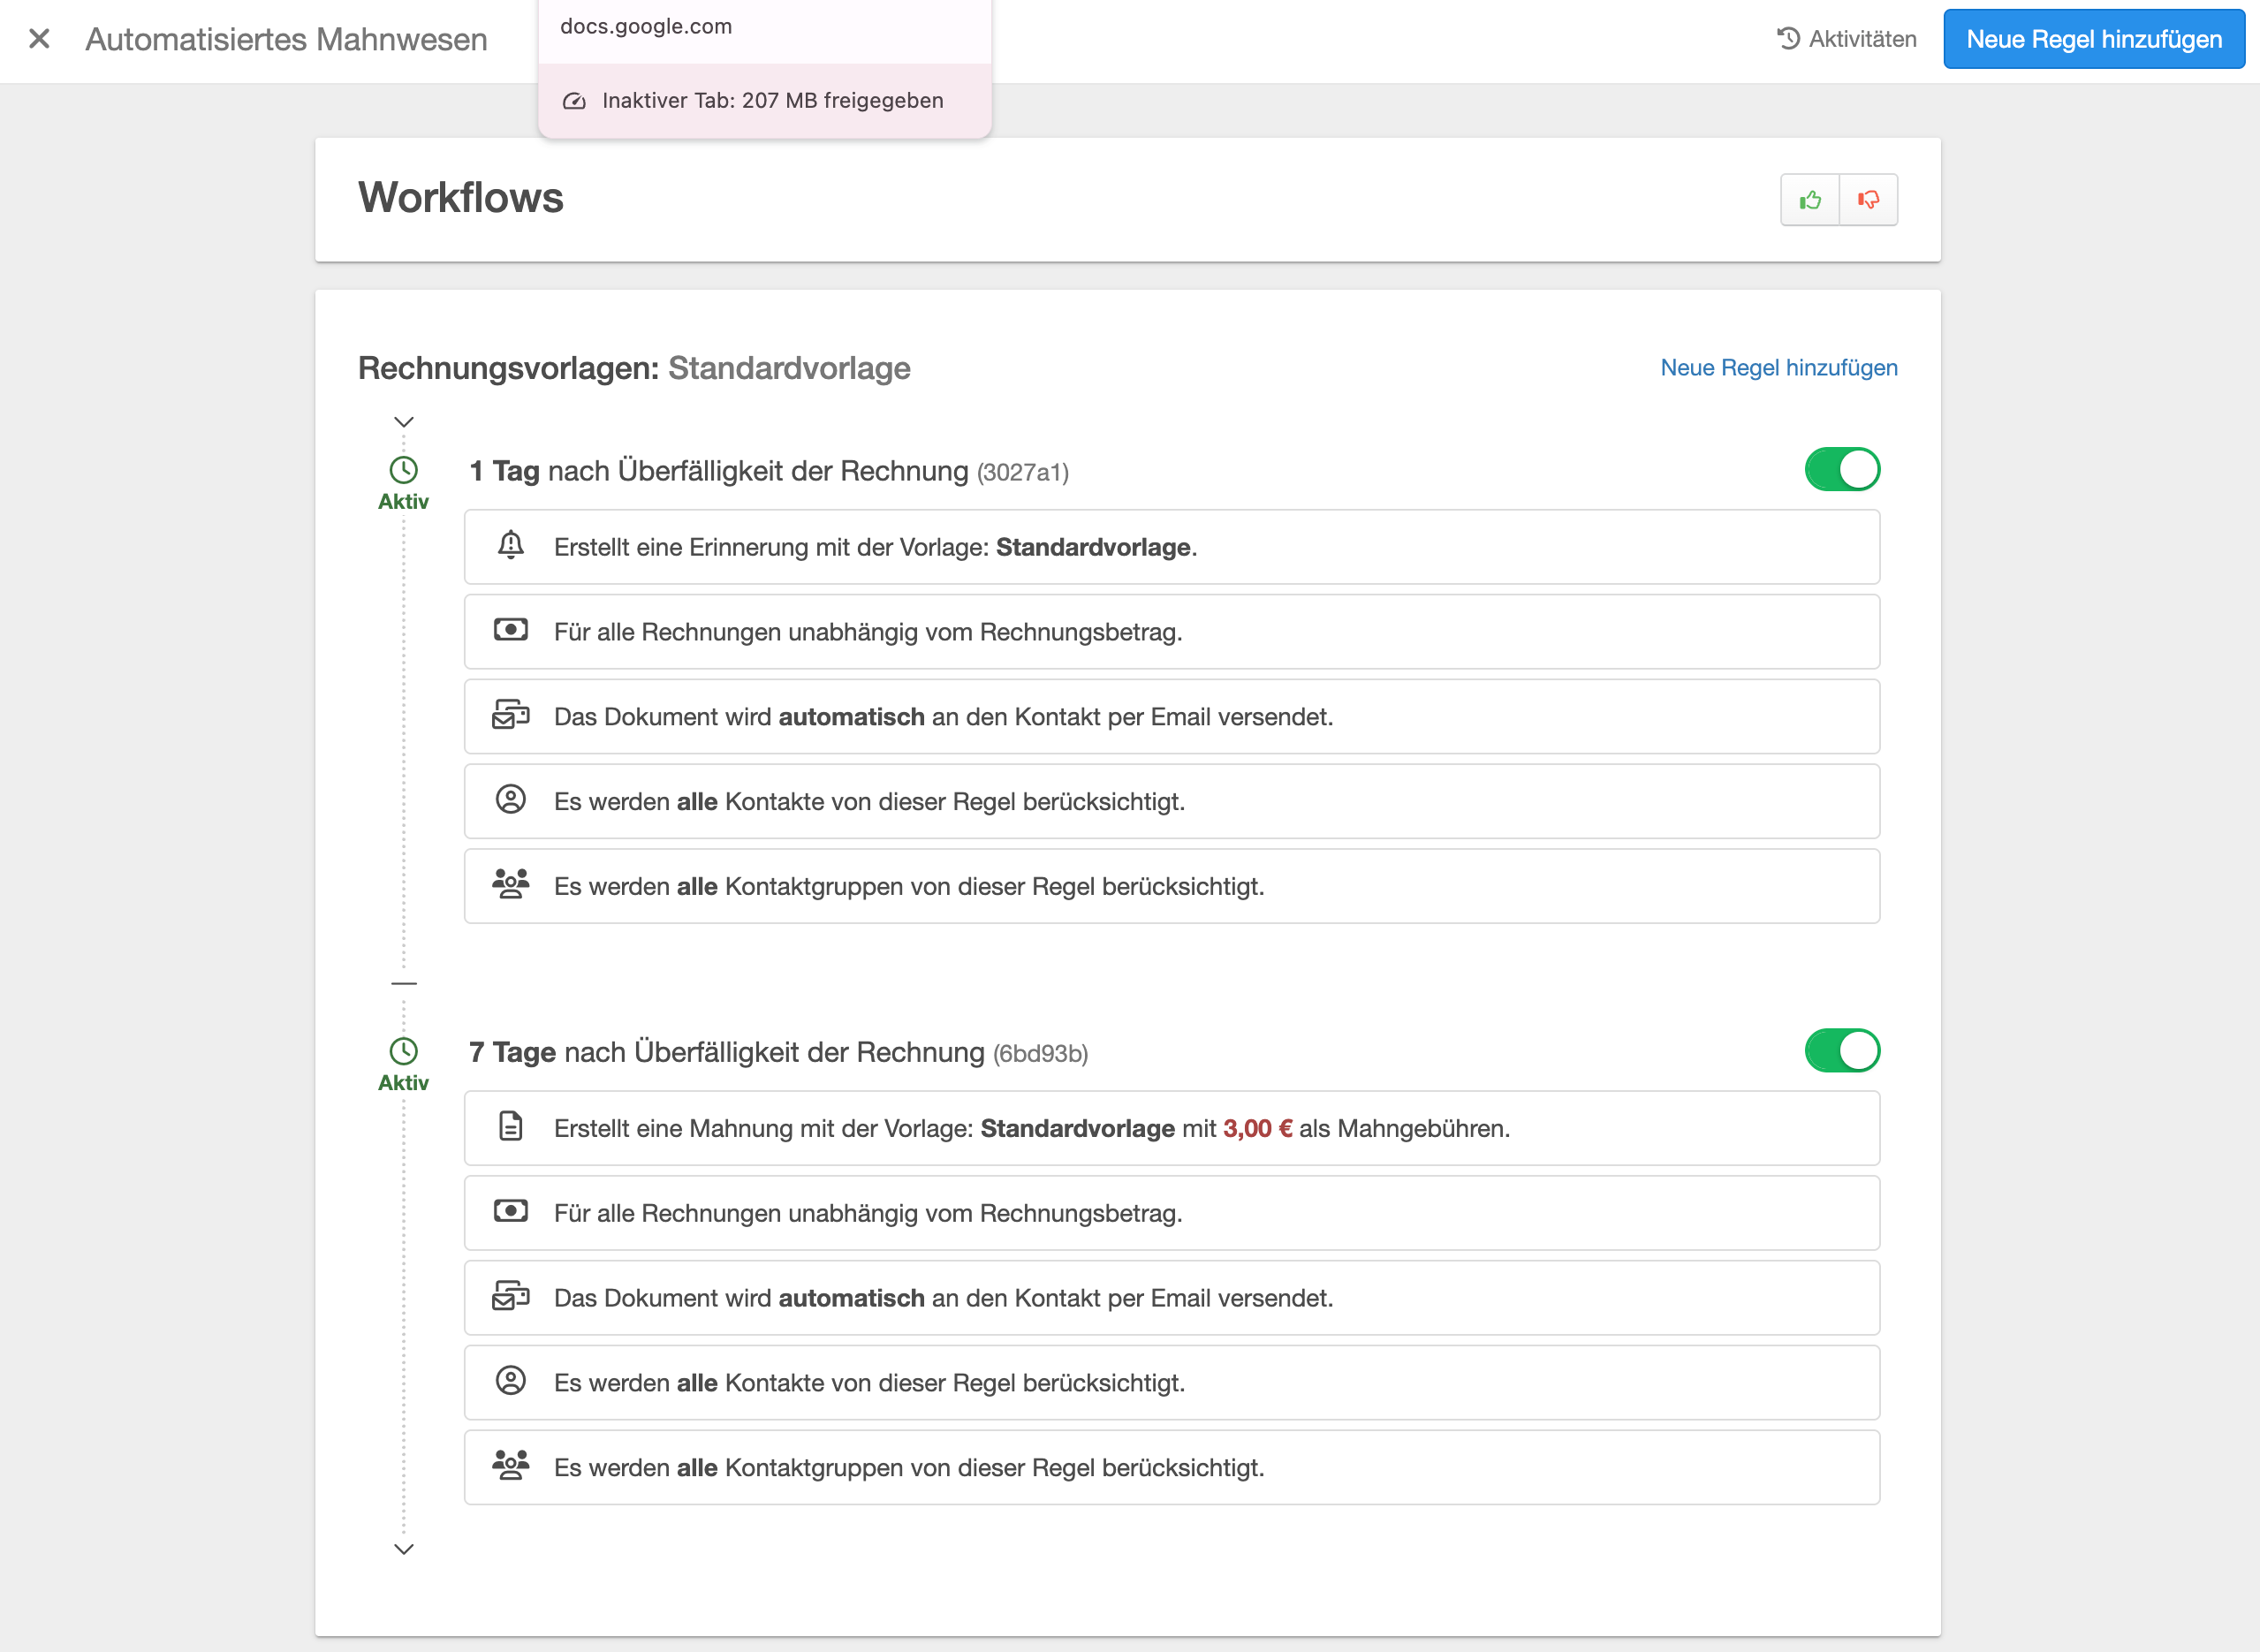
Task: Disable the 7 Tage rule toggle
Action: (x=1841, y=1050)
